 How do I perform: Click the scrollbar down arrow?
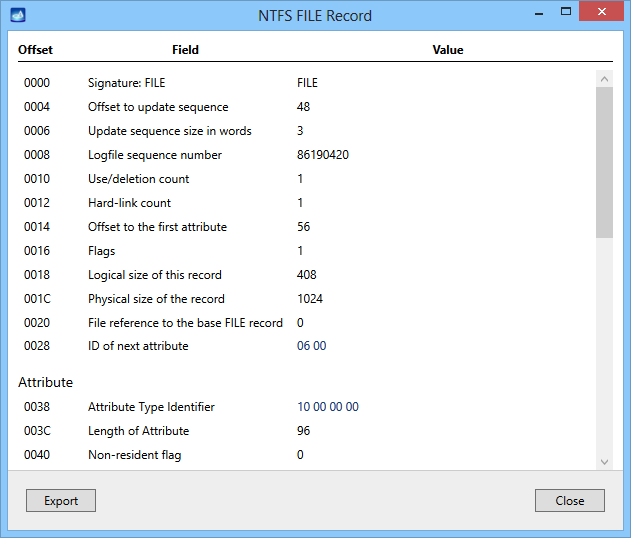click(604, 462)
